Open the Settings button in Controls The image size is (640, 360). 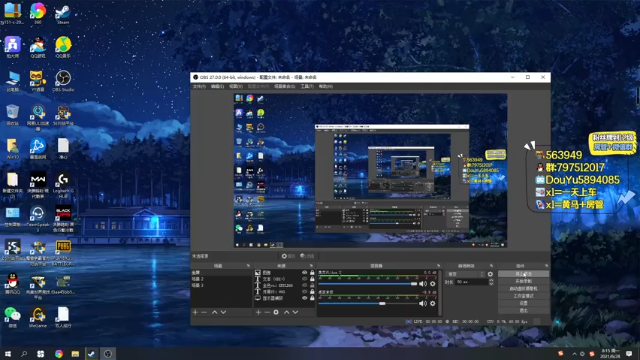[523, 303]
